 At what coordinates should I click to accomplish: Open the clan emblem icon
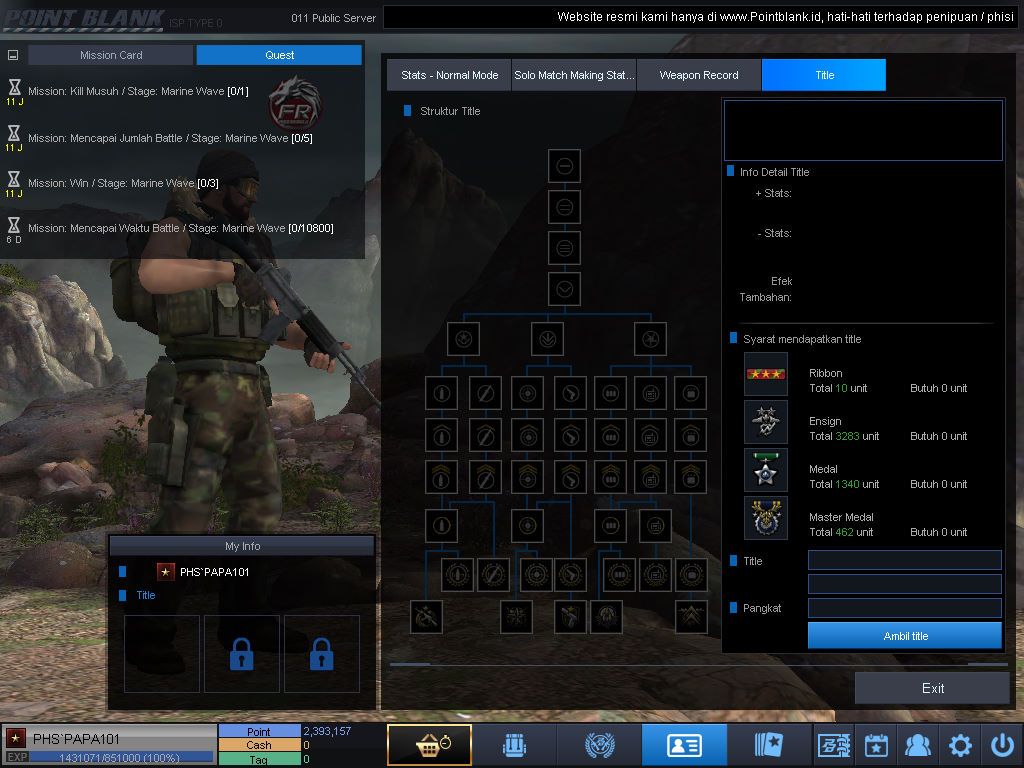[600, 745]
